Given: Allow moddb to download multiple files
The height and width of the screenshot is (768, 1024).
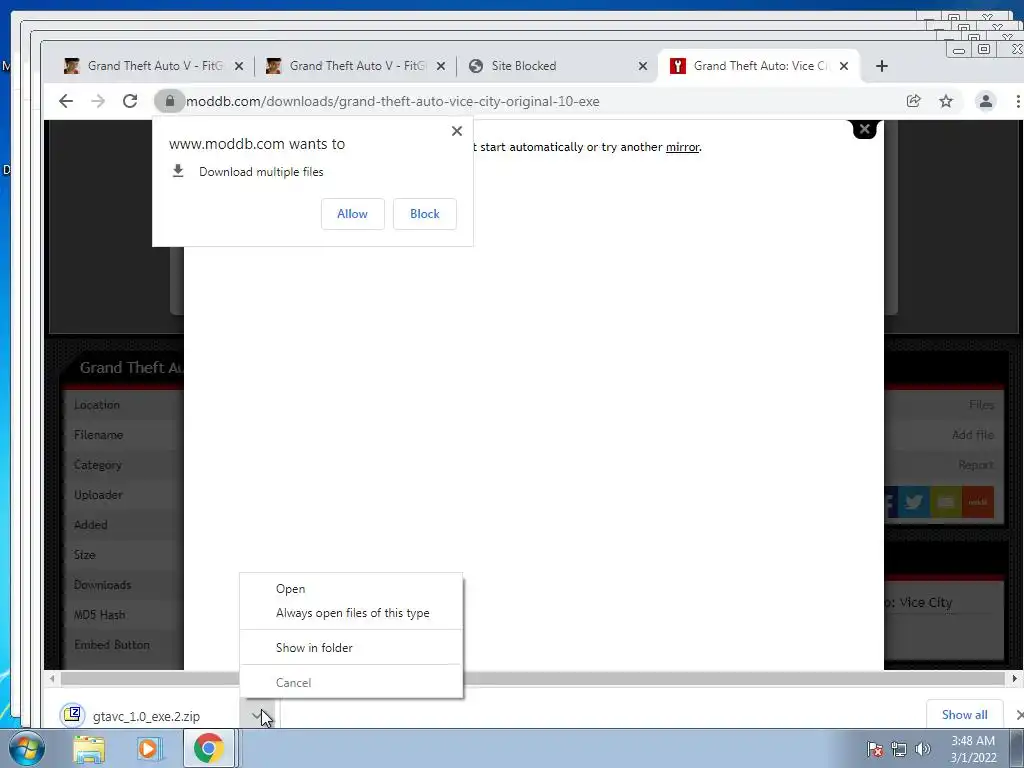Looking at the screenshot, I should tap(353, 214).
